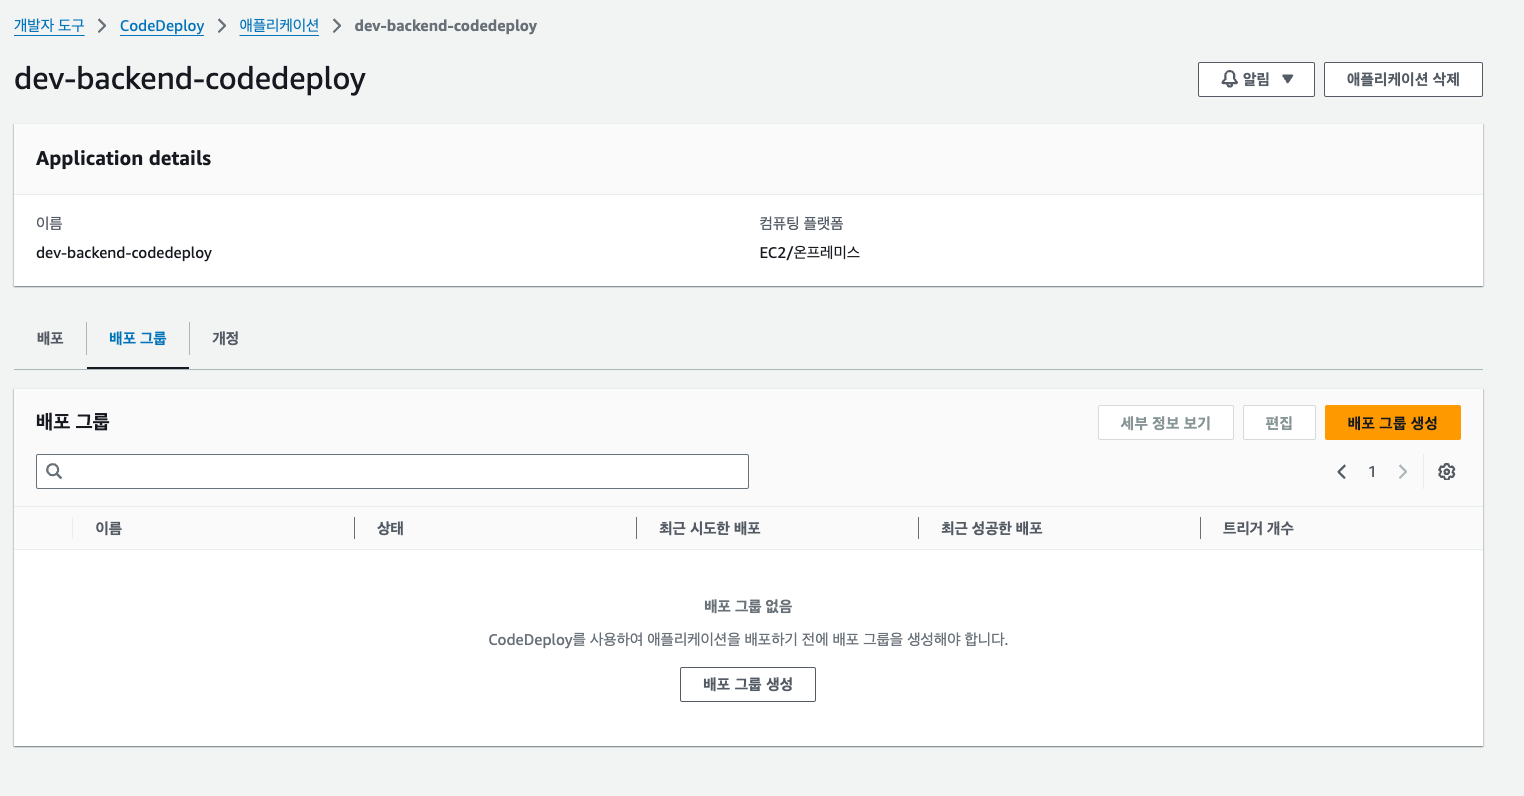The width and height of the screenshot is (1524, 796).
Task: Click the page number 1 indicator
Action: [x=1372, y=472]
